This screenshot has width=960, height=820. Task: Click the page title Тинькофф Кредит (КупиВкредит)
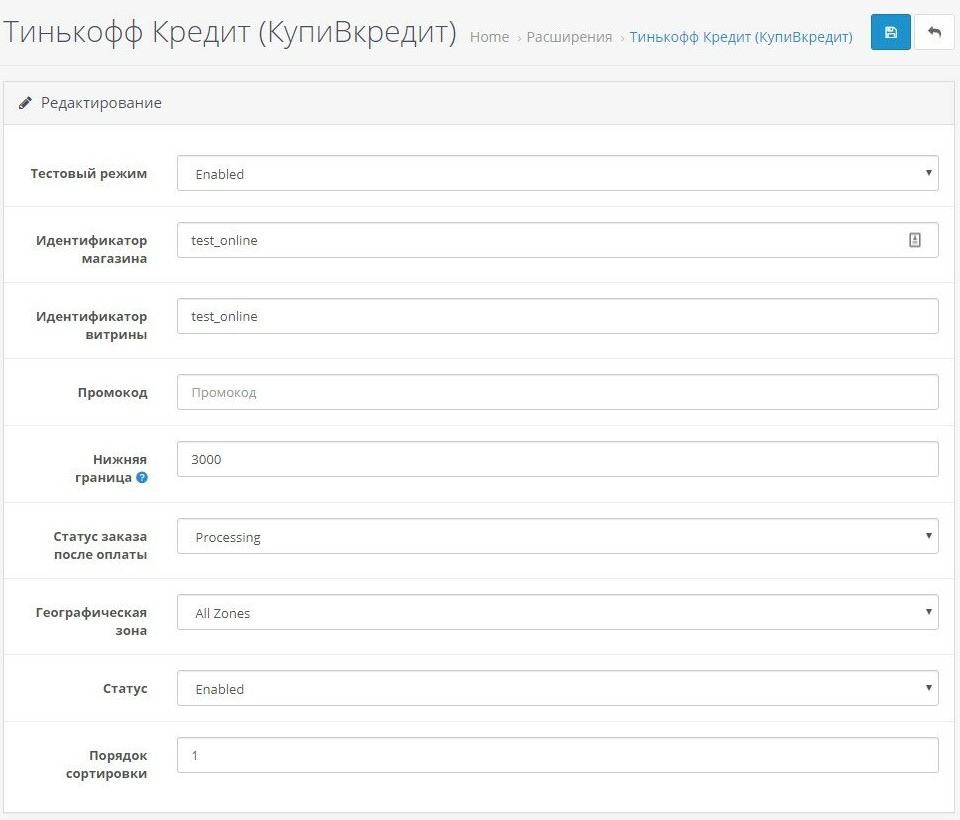tap(230, 32)
